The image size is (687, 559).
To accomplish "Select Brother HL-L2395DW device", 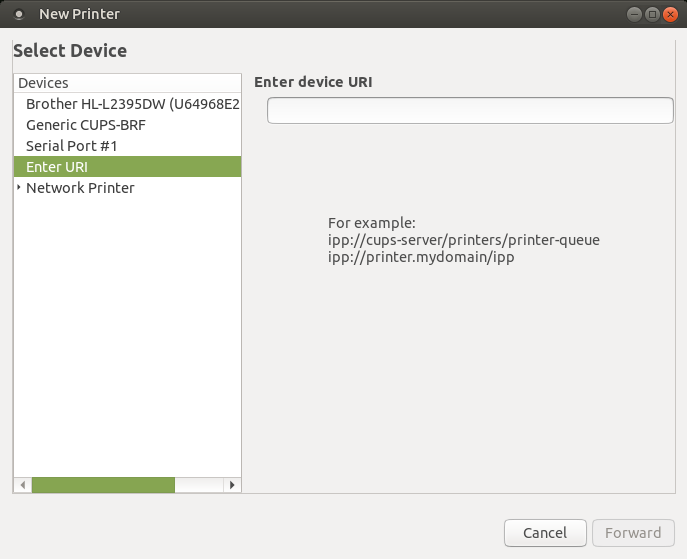I will [x=127, y=104].
